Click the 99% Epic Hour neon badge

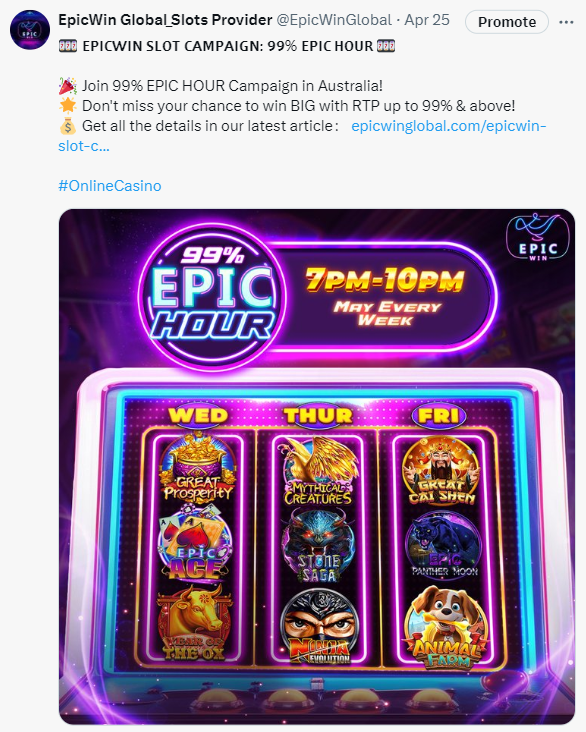(x=212, y=296)
